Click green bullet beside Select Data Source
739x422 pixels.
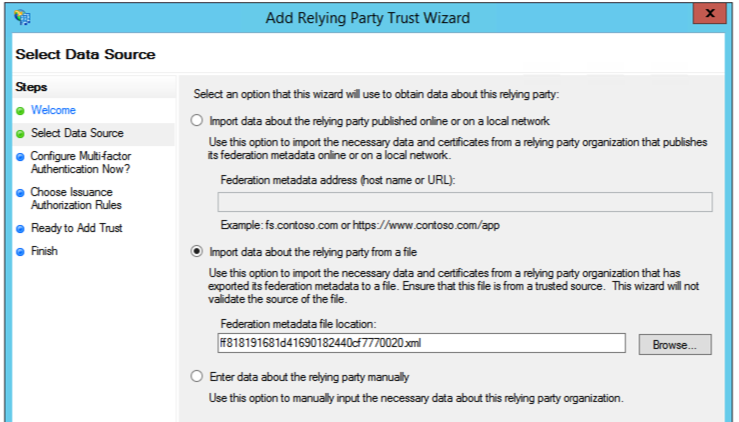pos(20,133)
